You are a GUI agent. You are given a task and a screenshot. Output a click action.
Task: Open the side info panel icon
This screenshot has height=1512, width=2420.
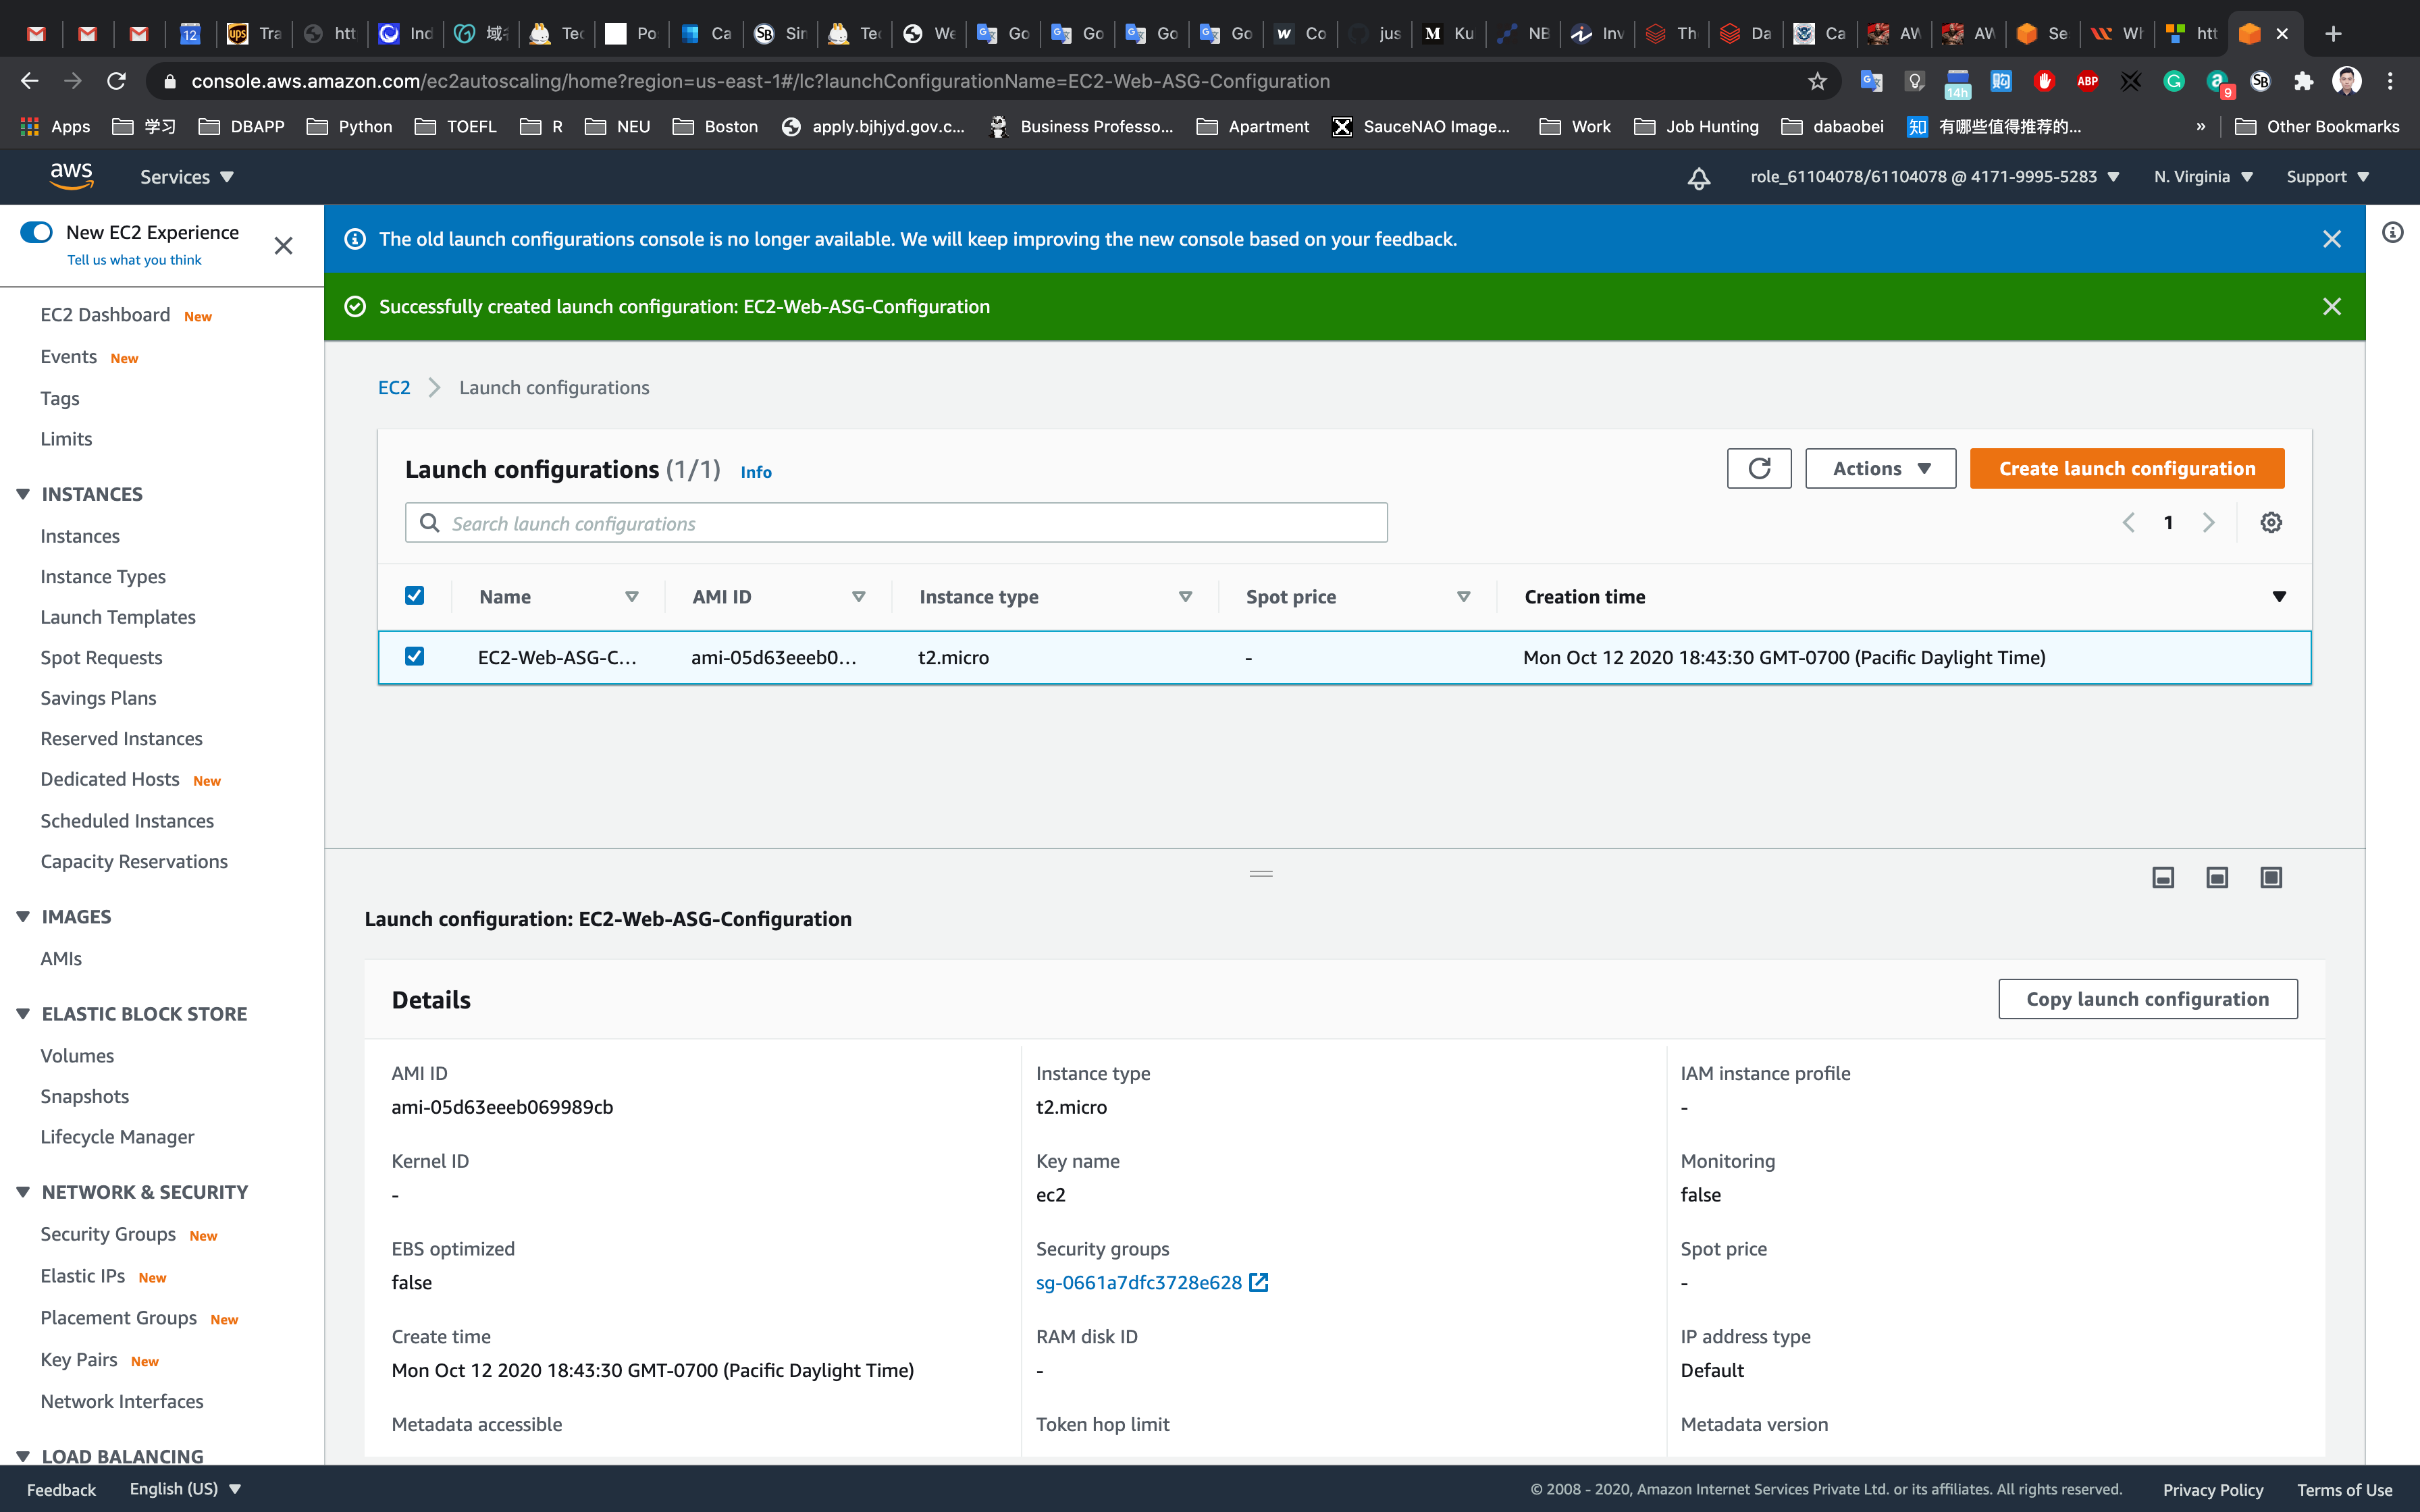2392,232
